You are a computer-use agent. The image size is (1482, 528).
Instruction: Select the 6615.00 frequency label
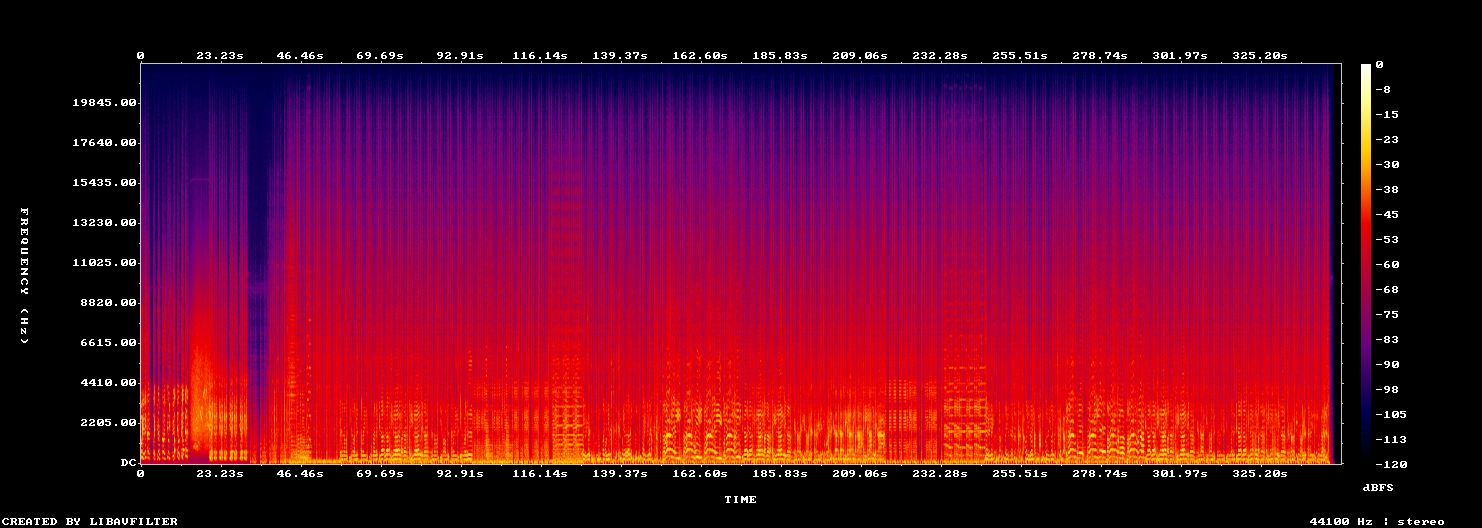point(109,343)
